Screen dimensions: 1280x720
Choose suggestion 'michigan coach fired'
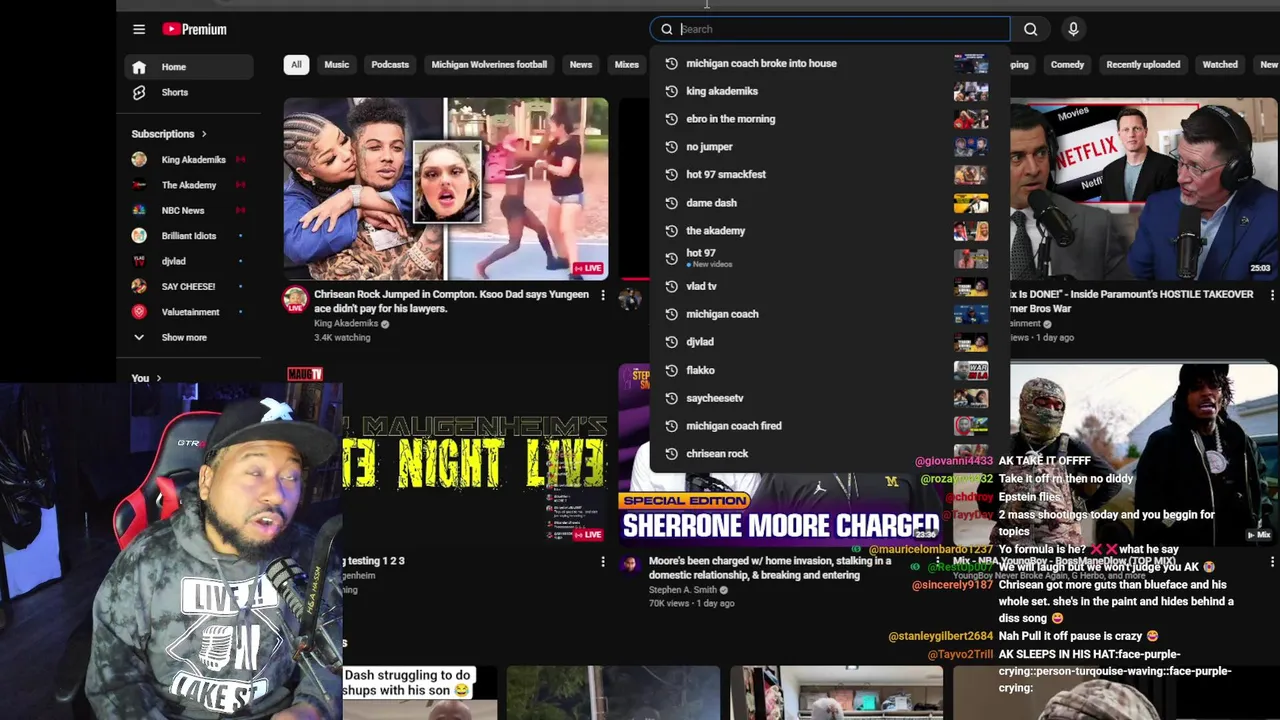pos(829,426)
